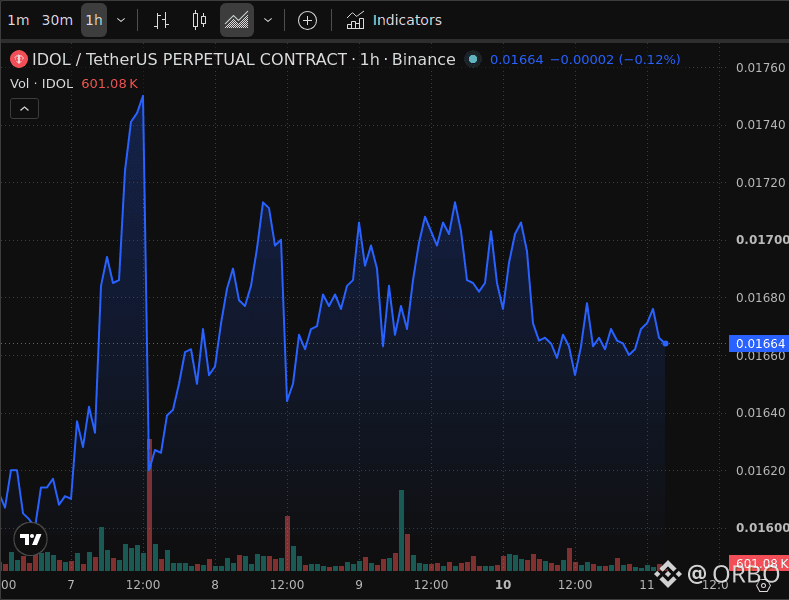The image size is (789, 600).
Task: Click the 0.01600 price axis label
Action: pos(762,528)
